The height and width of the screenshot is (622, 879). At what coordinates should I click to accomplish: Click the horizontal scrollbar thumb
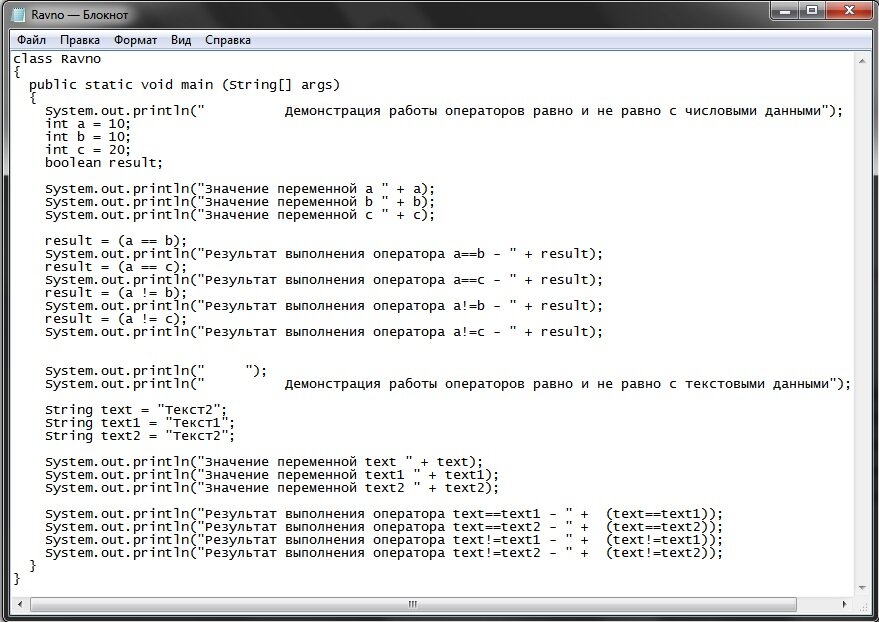413,604
